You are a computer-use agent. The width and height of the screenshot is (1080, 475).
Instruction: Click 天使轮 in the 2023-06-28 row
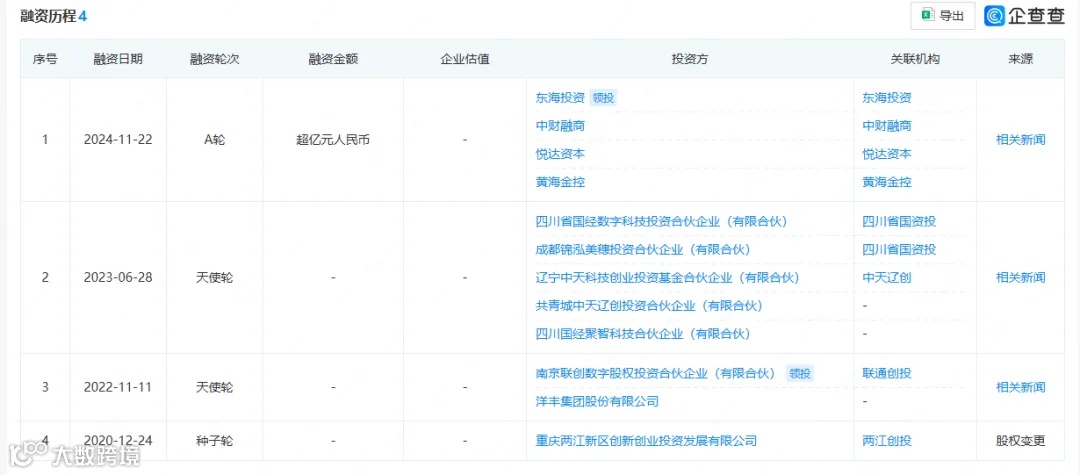click(215, 277)
